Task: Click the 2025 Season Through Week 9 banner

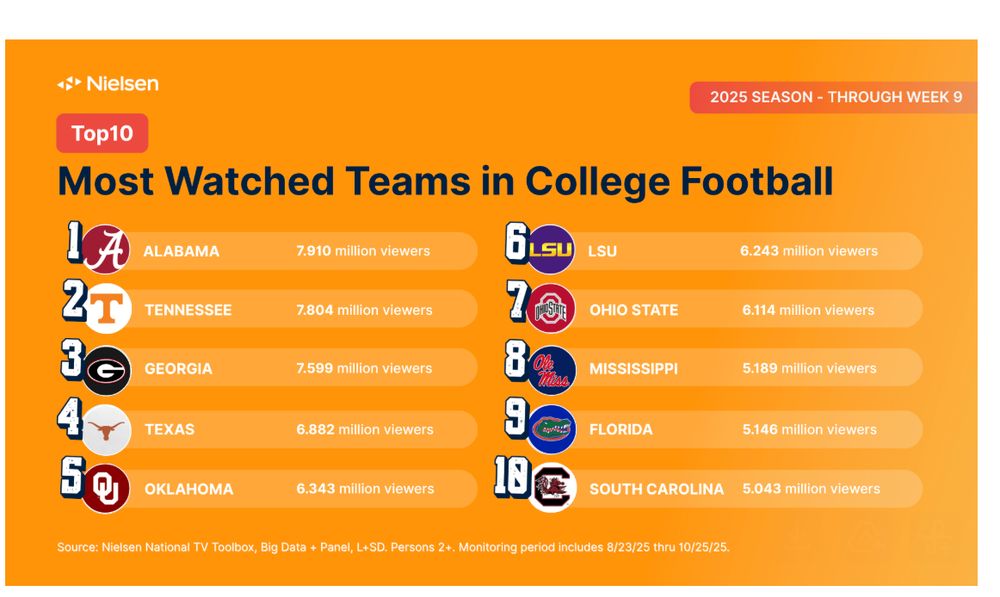Action: pos(834,97)
